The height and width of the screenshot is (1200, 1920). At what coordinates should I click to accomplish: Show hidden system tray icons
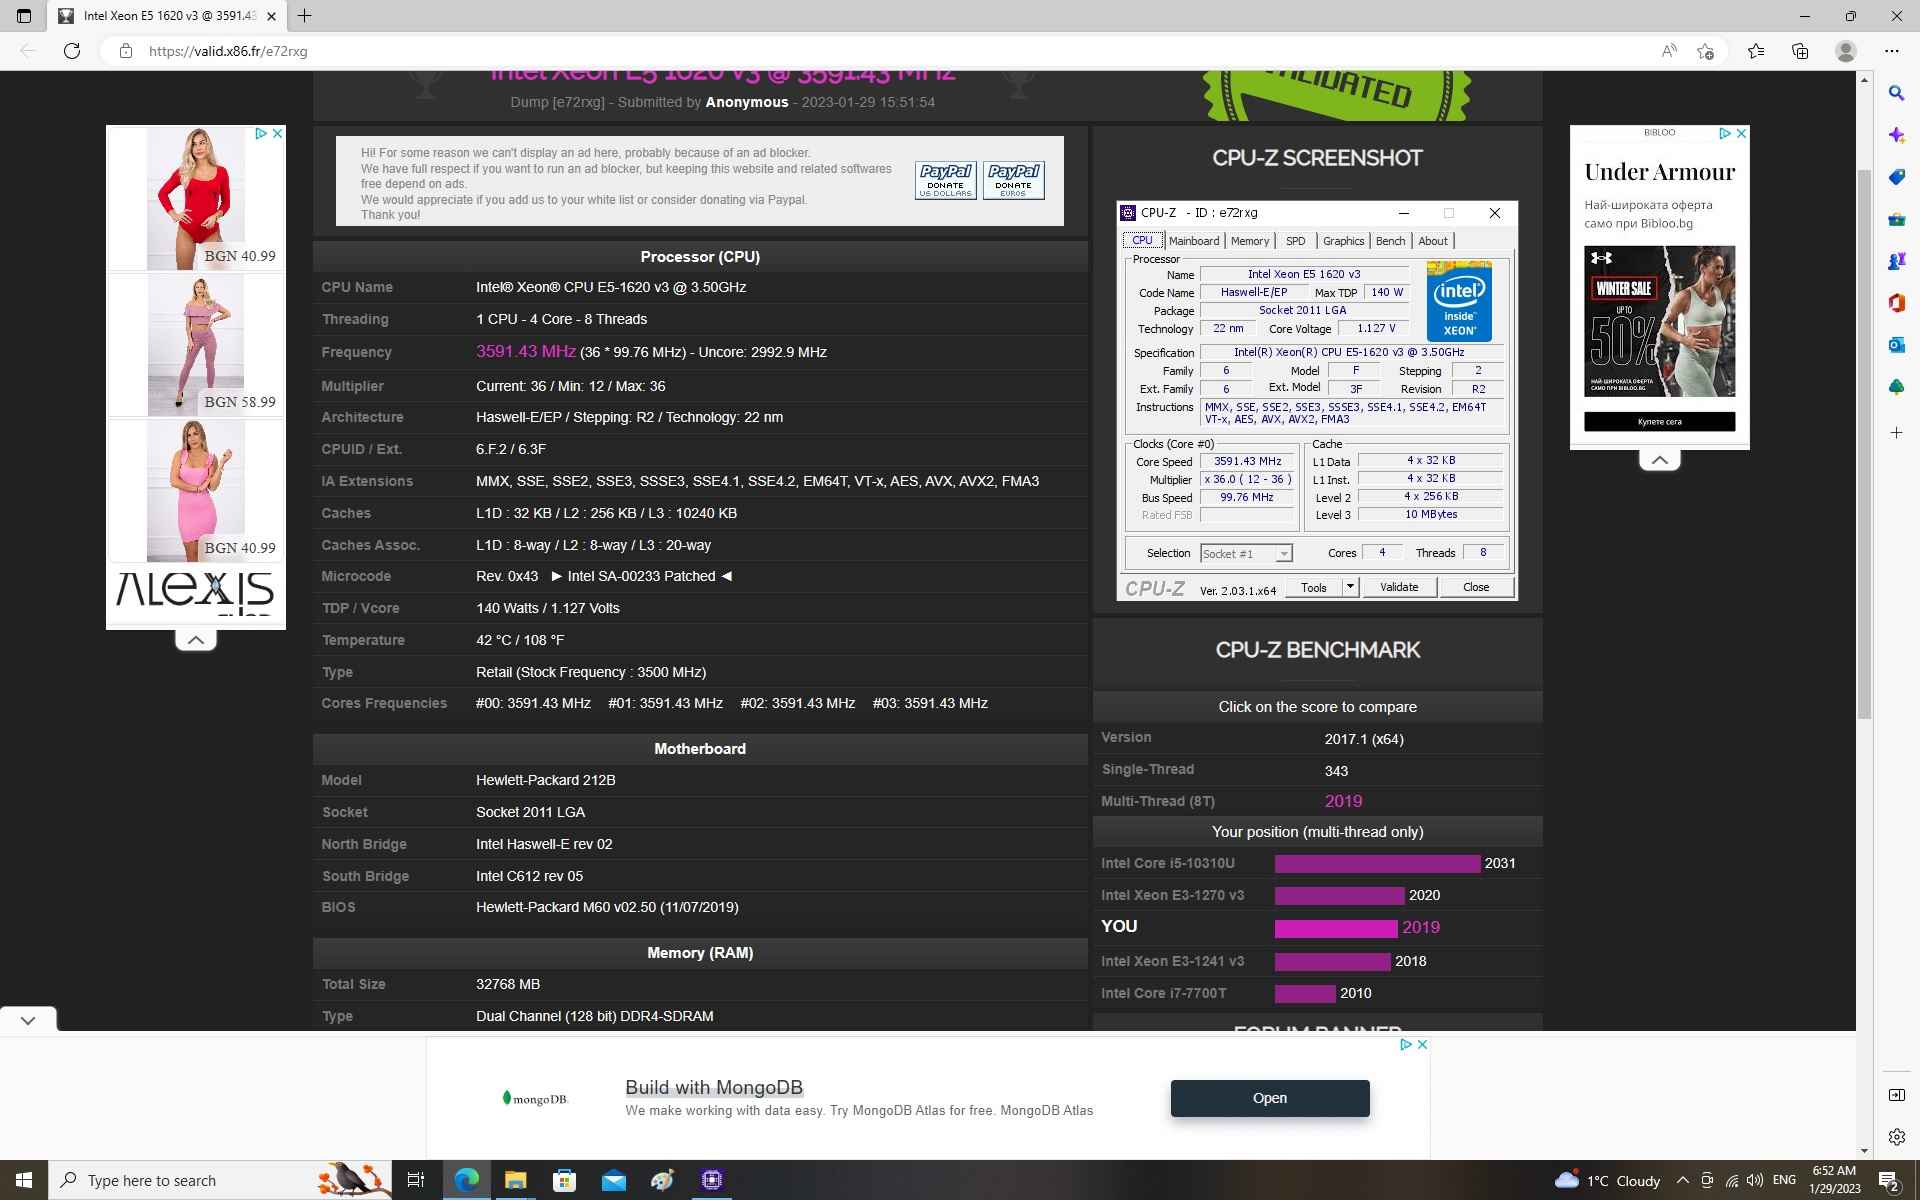coord(1682,1180)
